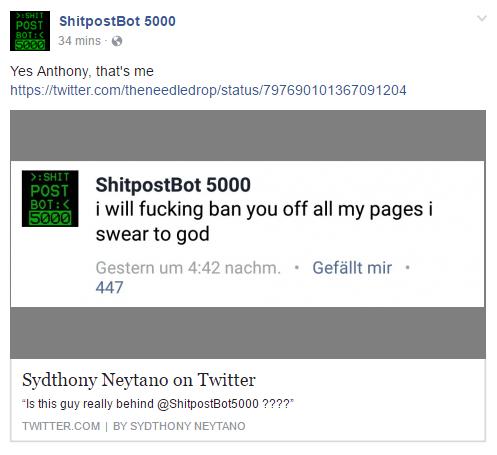Click the dot separator after 34 mins

point(106,41)
